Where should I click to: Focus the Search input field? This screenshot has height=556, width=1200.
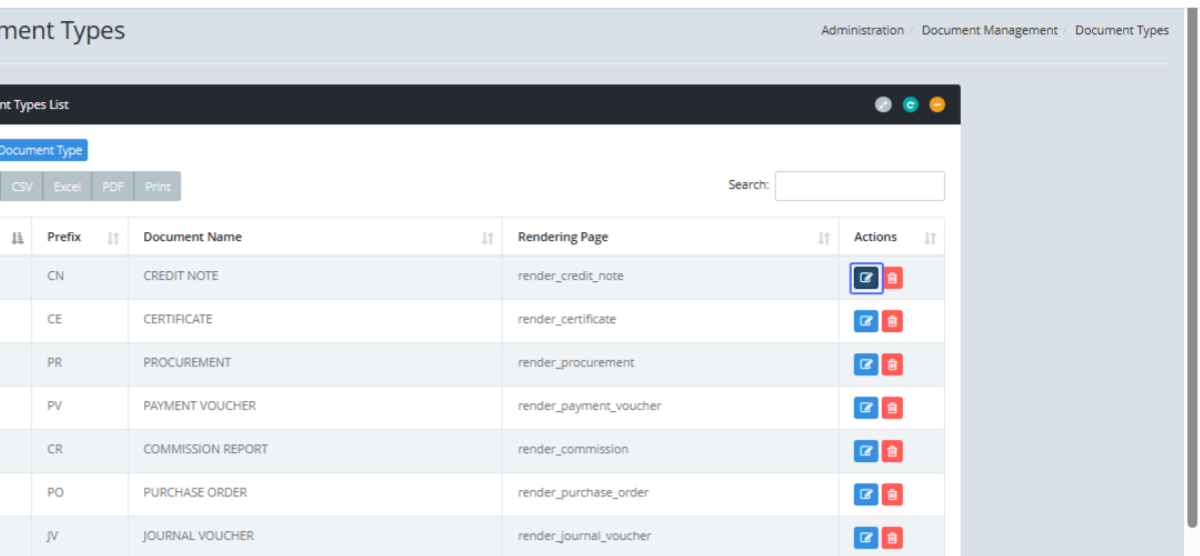(859, 186)
